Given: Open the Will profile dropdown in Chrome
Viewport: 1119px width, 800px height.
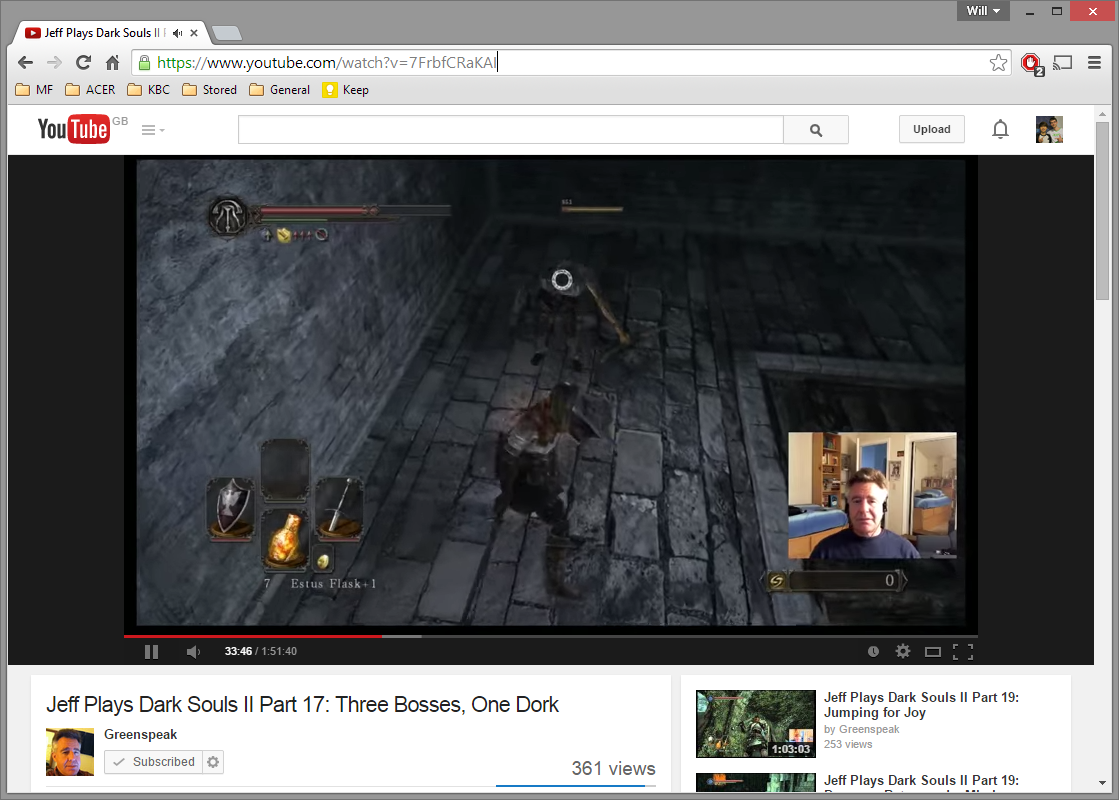Looking at the screenshot, I should point(983,11).
